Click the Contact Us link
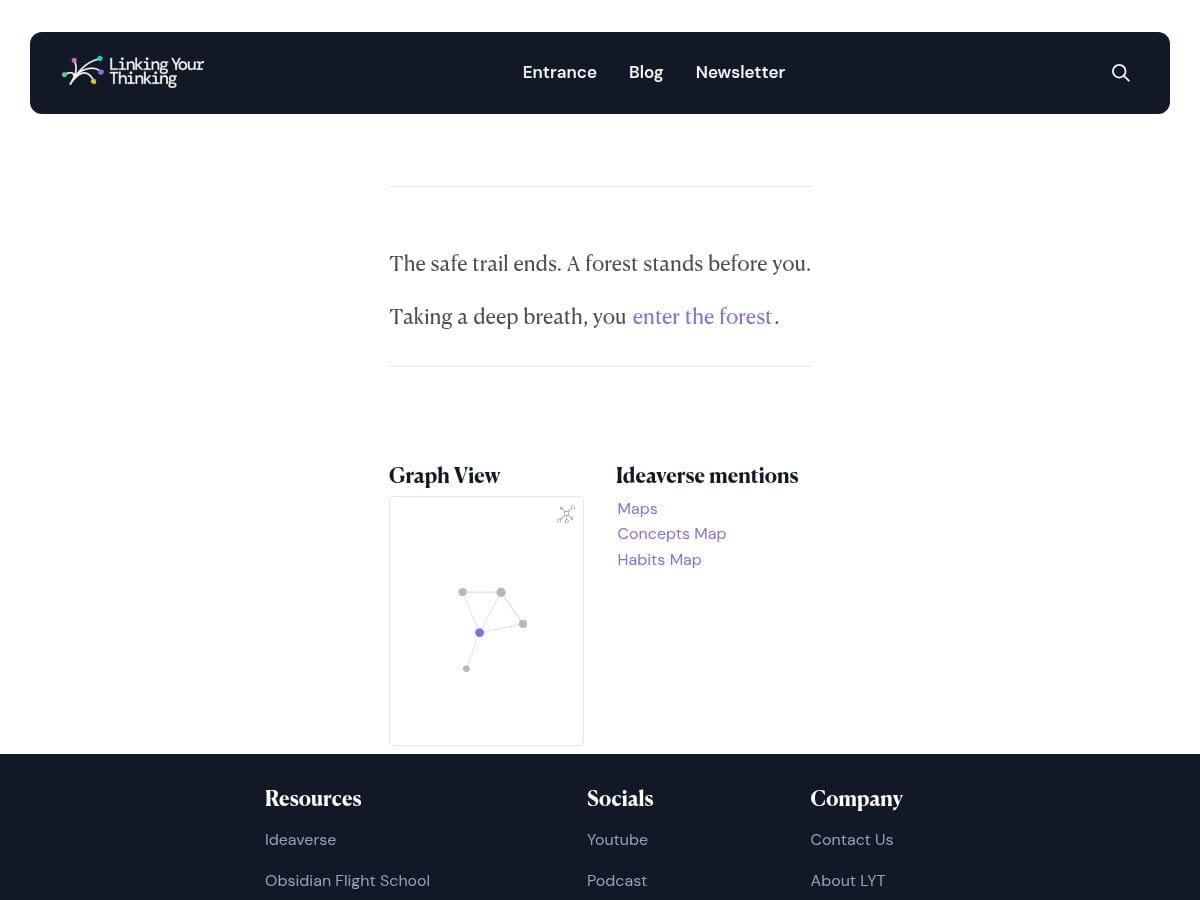Image resolution: width=1200 pixels, height=900 pixels. click(851, 840)
